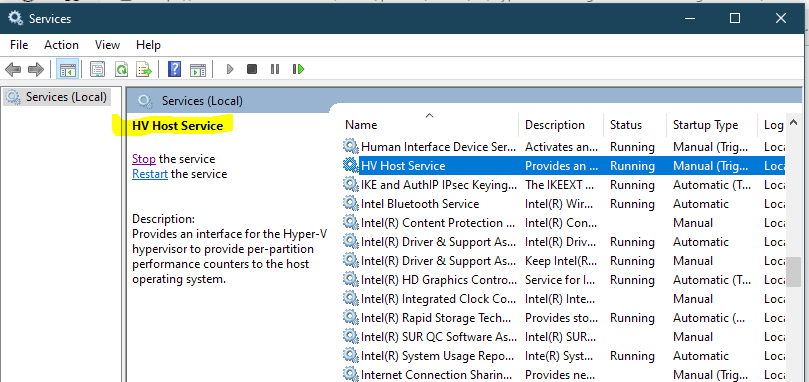The height and width of the screenshot is (382, 809).
Task: Click Manual startup type of Intel(R) Integrated Clock
Action: coord(693,299)
